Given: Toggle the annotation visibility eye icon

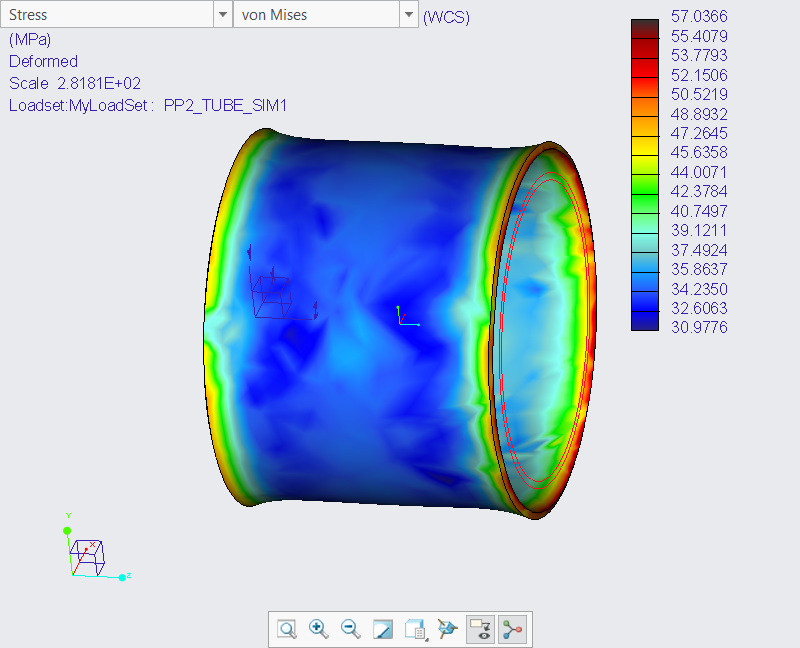Looking at the screenshot, I should tap(479, 629).
